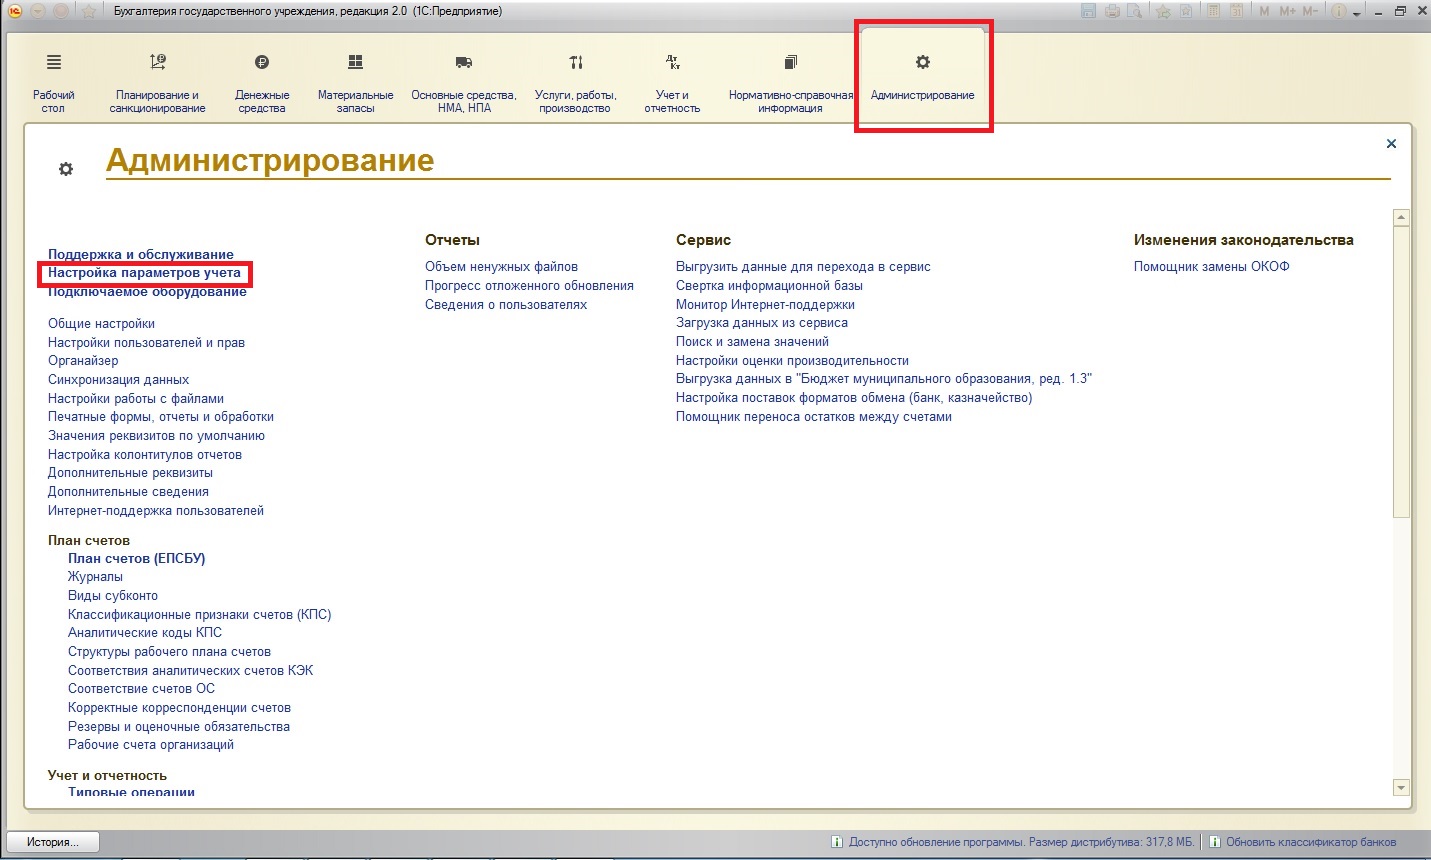The height and width of the screenshot is (860, 1431).
Task: Open the Материальные запасы section
Action: [355, 84]
